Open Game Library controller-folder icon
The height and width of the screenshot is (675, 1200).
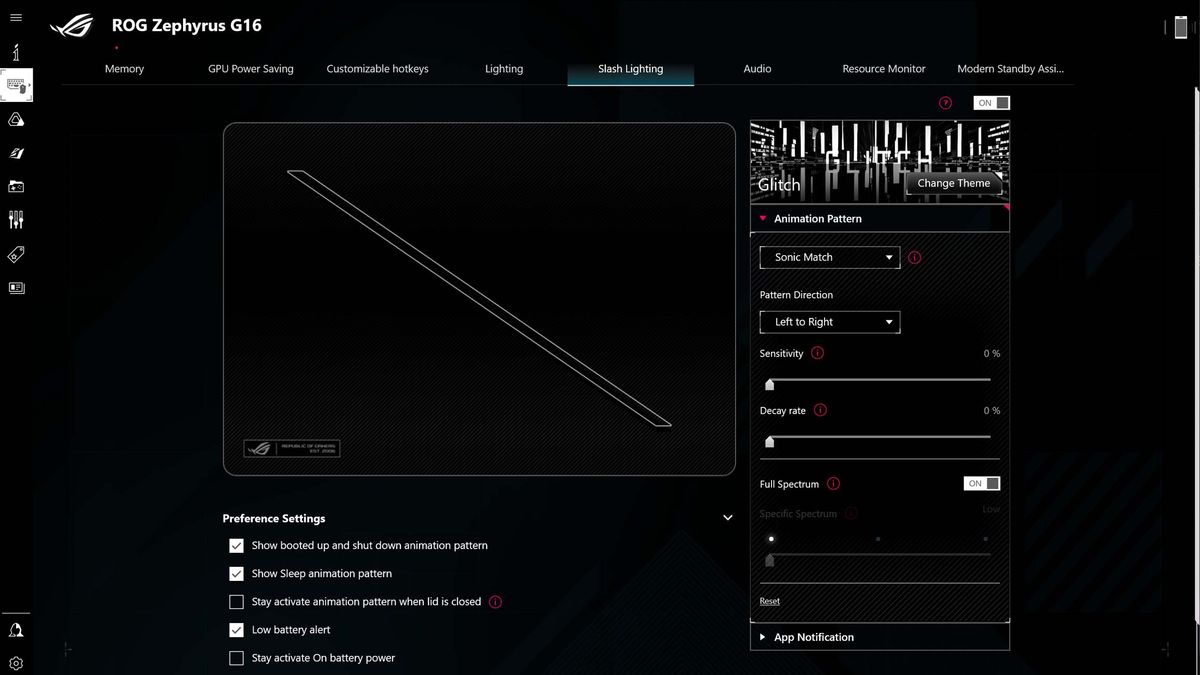click(16, 186)
